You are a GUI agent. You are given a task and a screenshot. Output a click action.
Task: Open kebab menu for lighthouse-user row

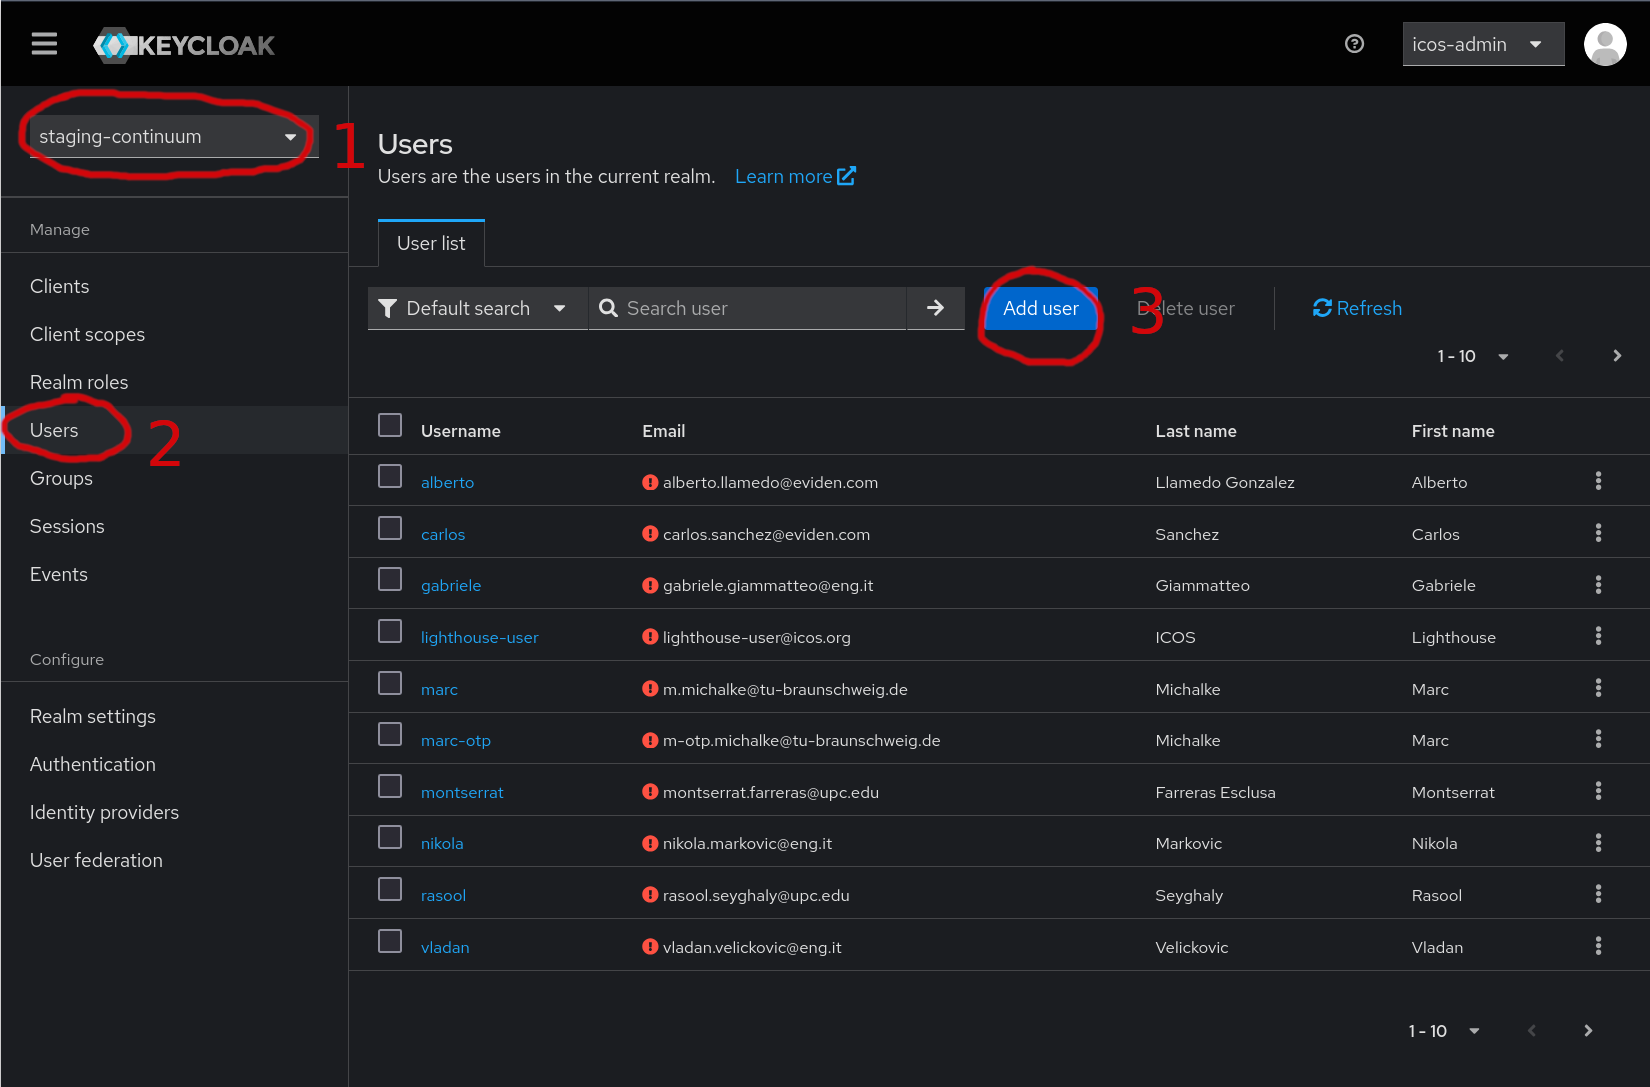(1598, 636)
